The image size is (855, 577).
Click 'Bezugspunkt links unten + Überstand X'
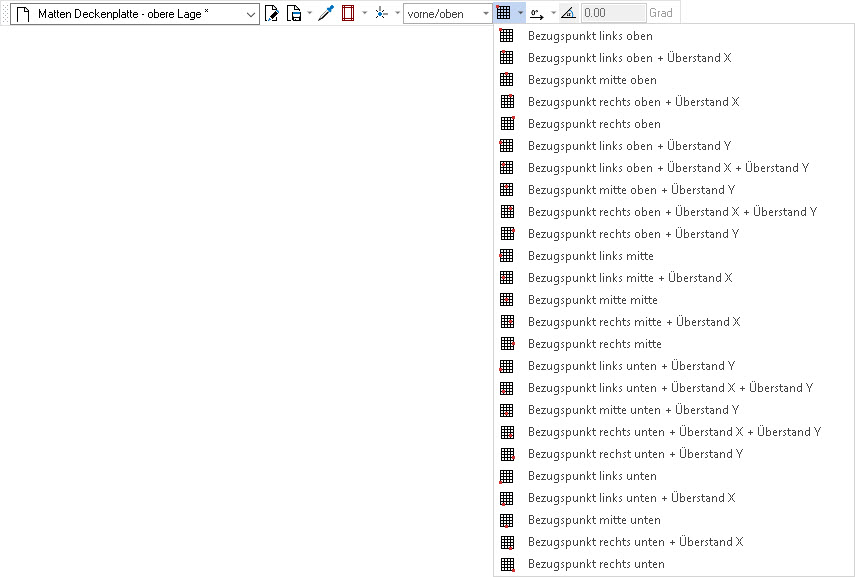pos(674,498)
